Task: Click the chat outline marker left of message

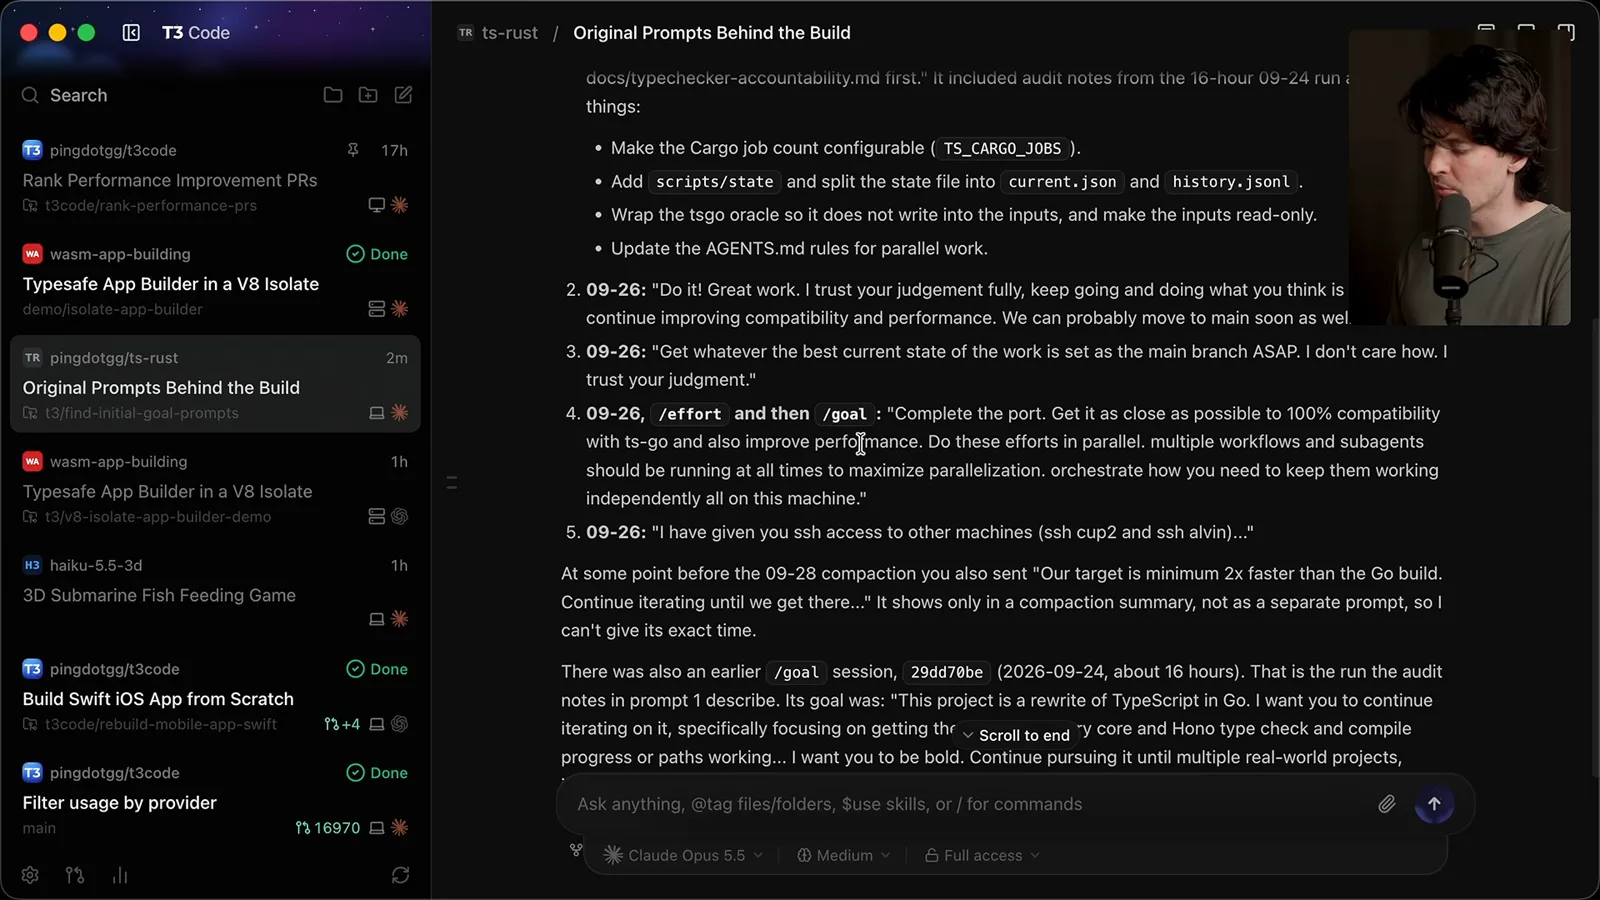Action: point(452,483)
